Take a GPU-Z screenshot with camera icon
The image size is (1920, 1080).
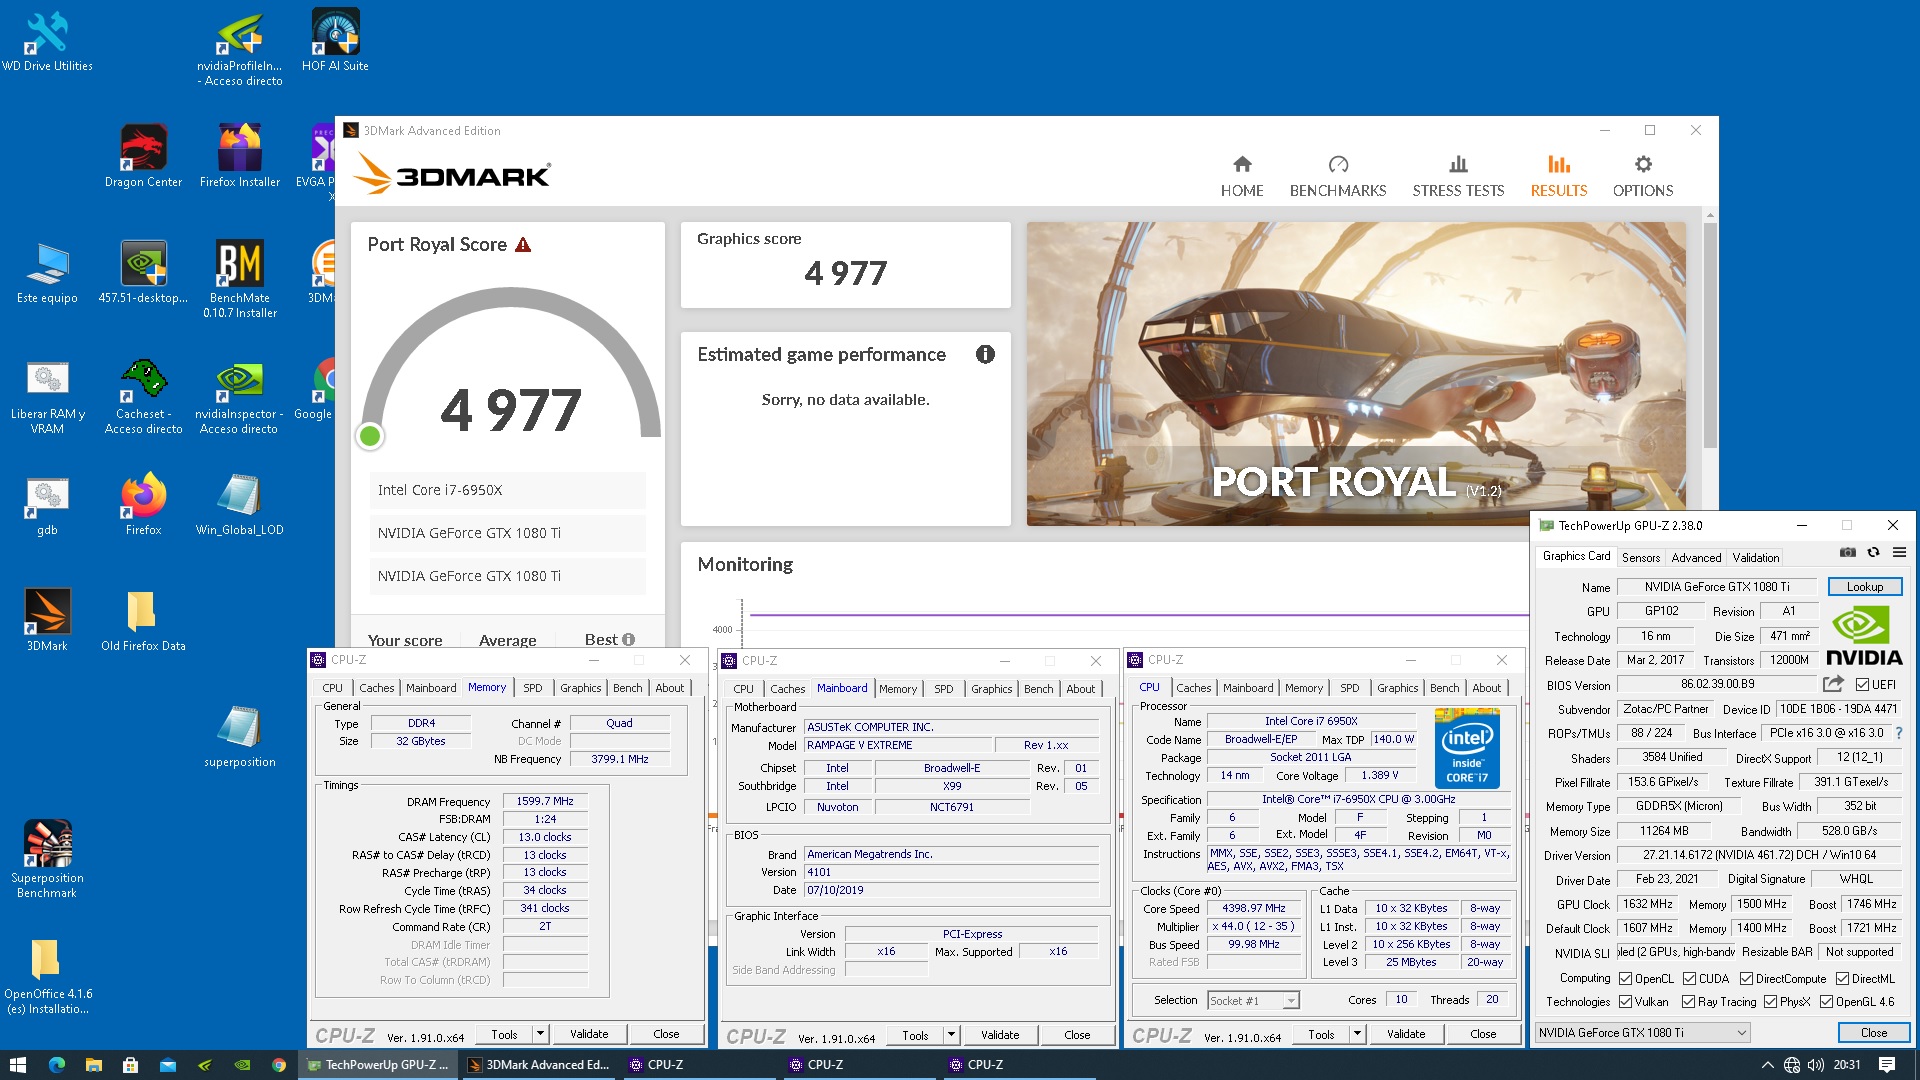point(1848,553)
